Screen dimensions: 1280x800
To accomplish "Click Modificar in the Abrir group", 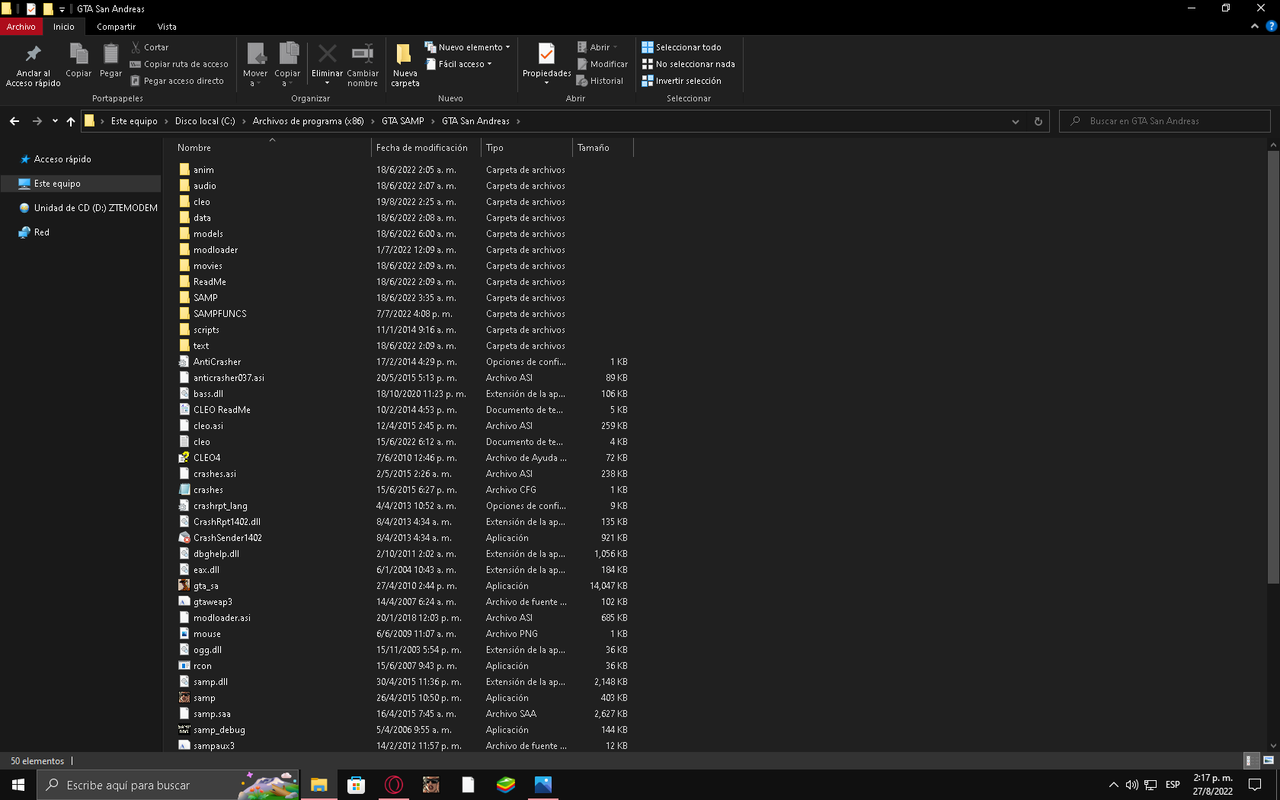I will pyautogui.click(x=602, y=64).
